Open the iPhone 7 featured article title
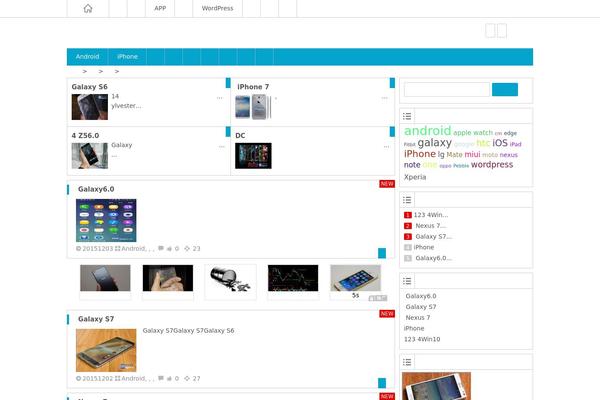The image size is (600, 400). pyautogui.click(x=253, y=87)
